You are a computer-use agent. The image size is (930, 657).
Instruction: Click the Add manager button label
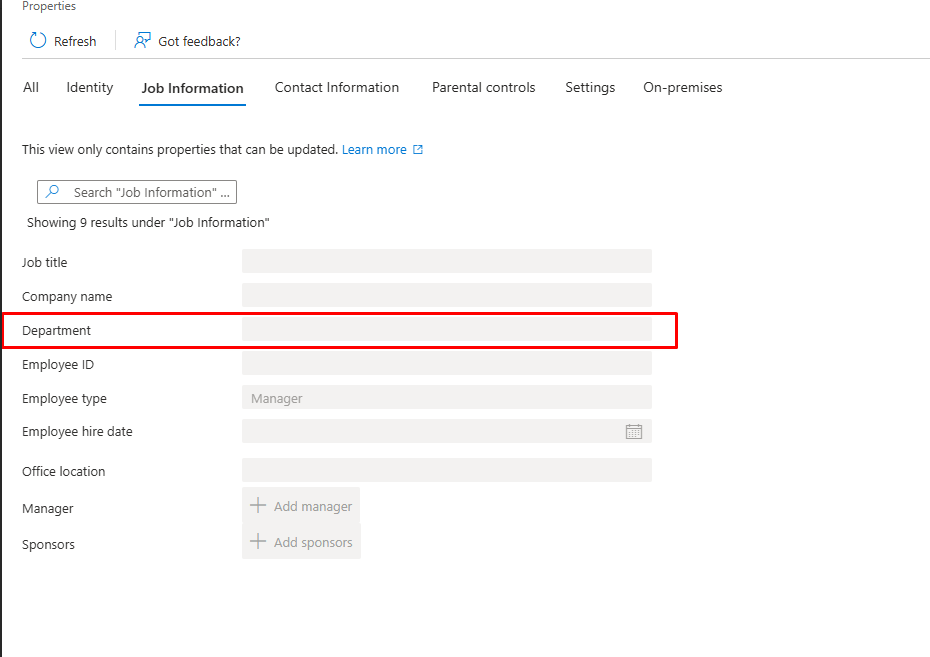(x=313, y=506)
